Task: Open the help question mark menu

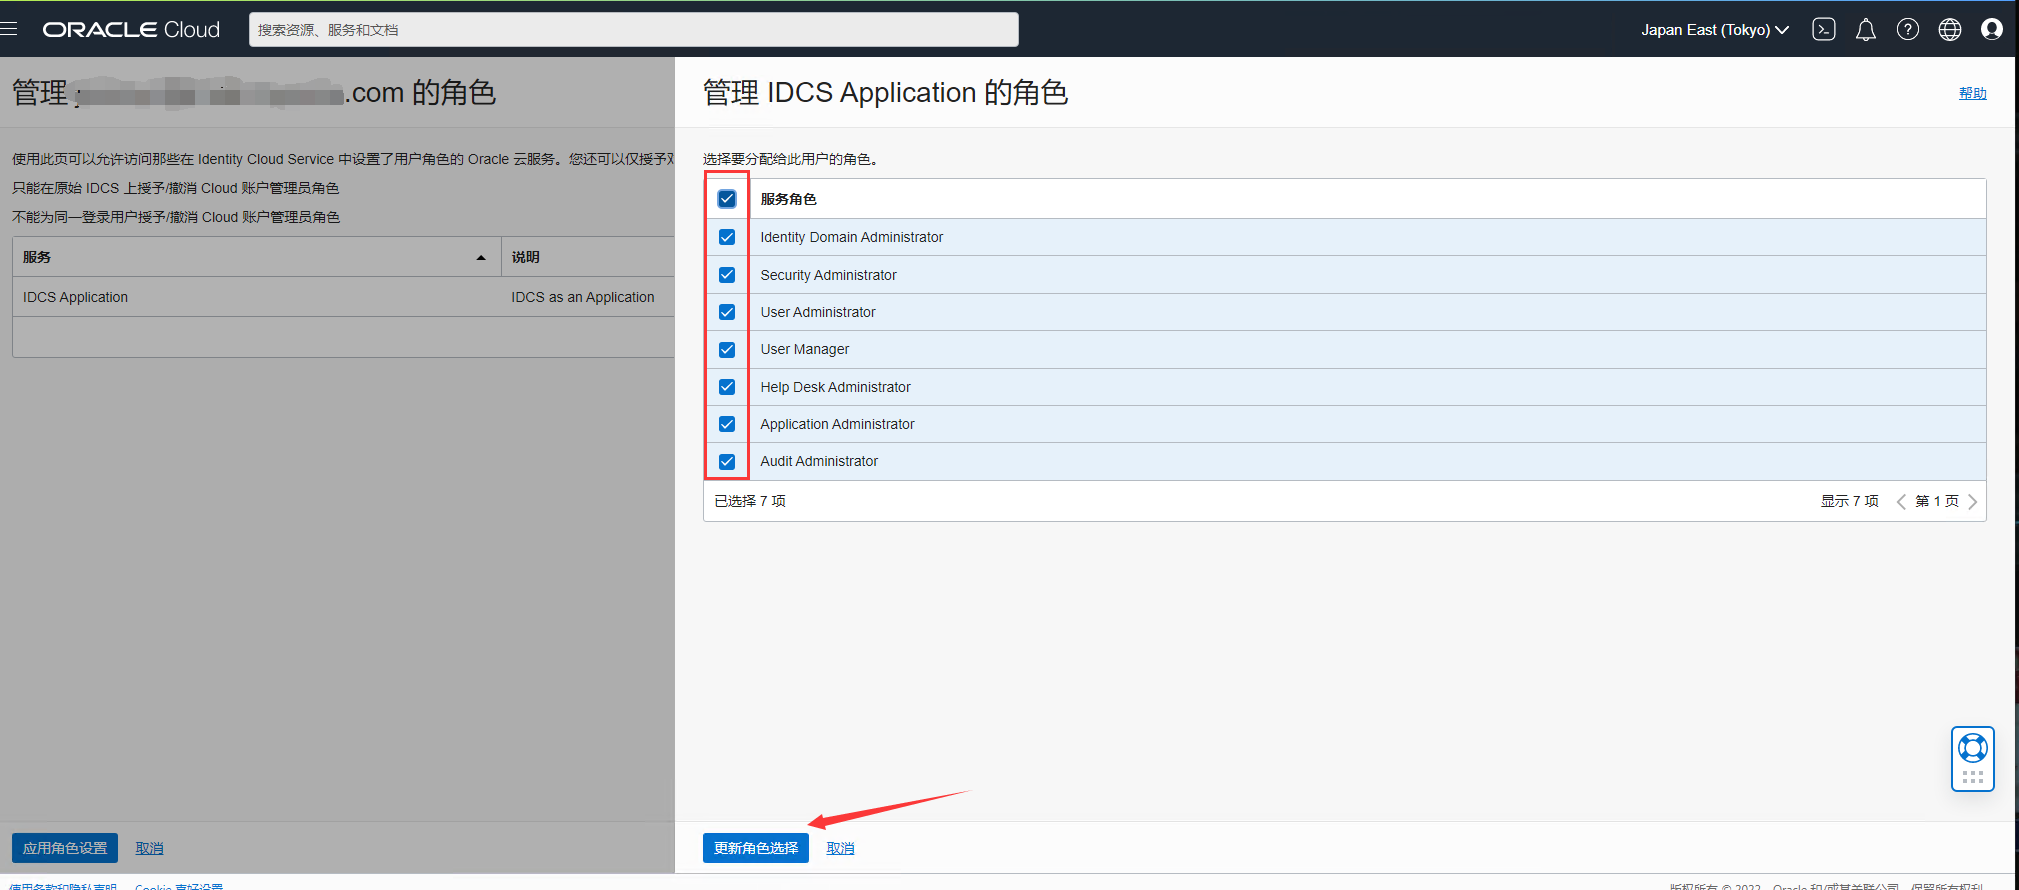Action: coord(1908,30)
